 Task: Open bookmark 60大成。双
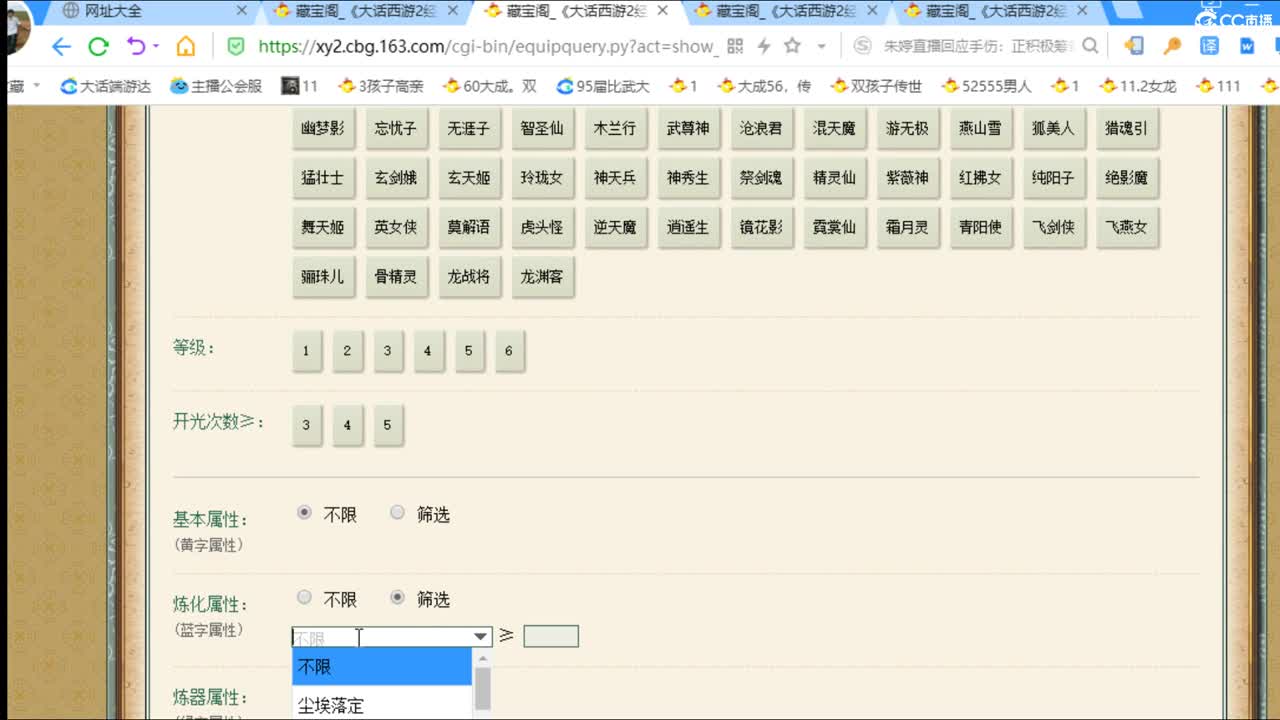pyautogui.click(x=490, y=86)
